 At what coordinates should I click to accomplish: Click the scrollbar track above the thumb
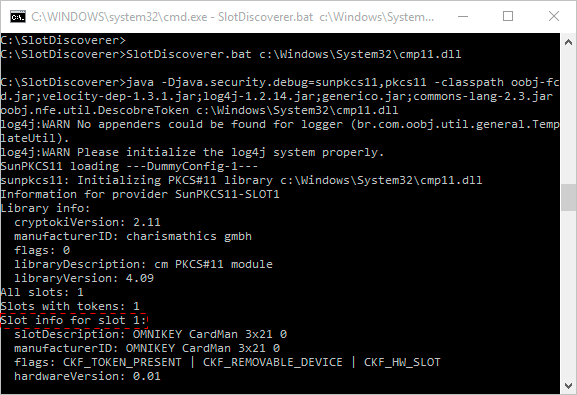(x=568, y=116)
